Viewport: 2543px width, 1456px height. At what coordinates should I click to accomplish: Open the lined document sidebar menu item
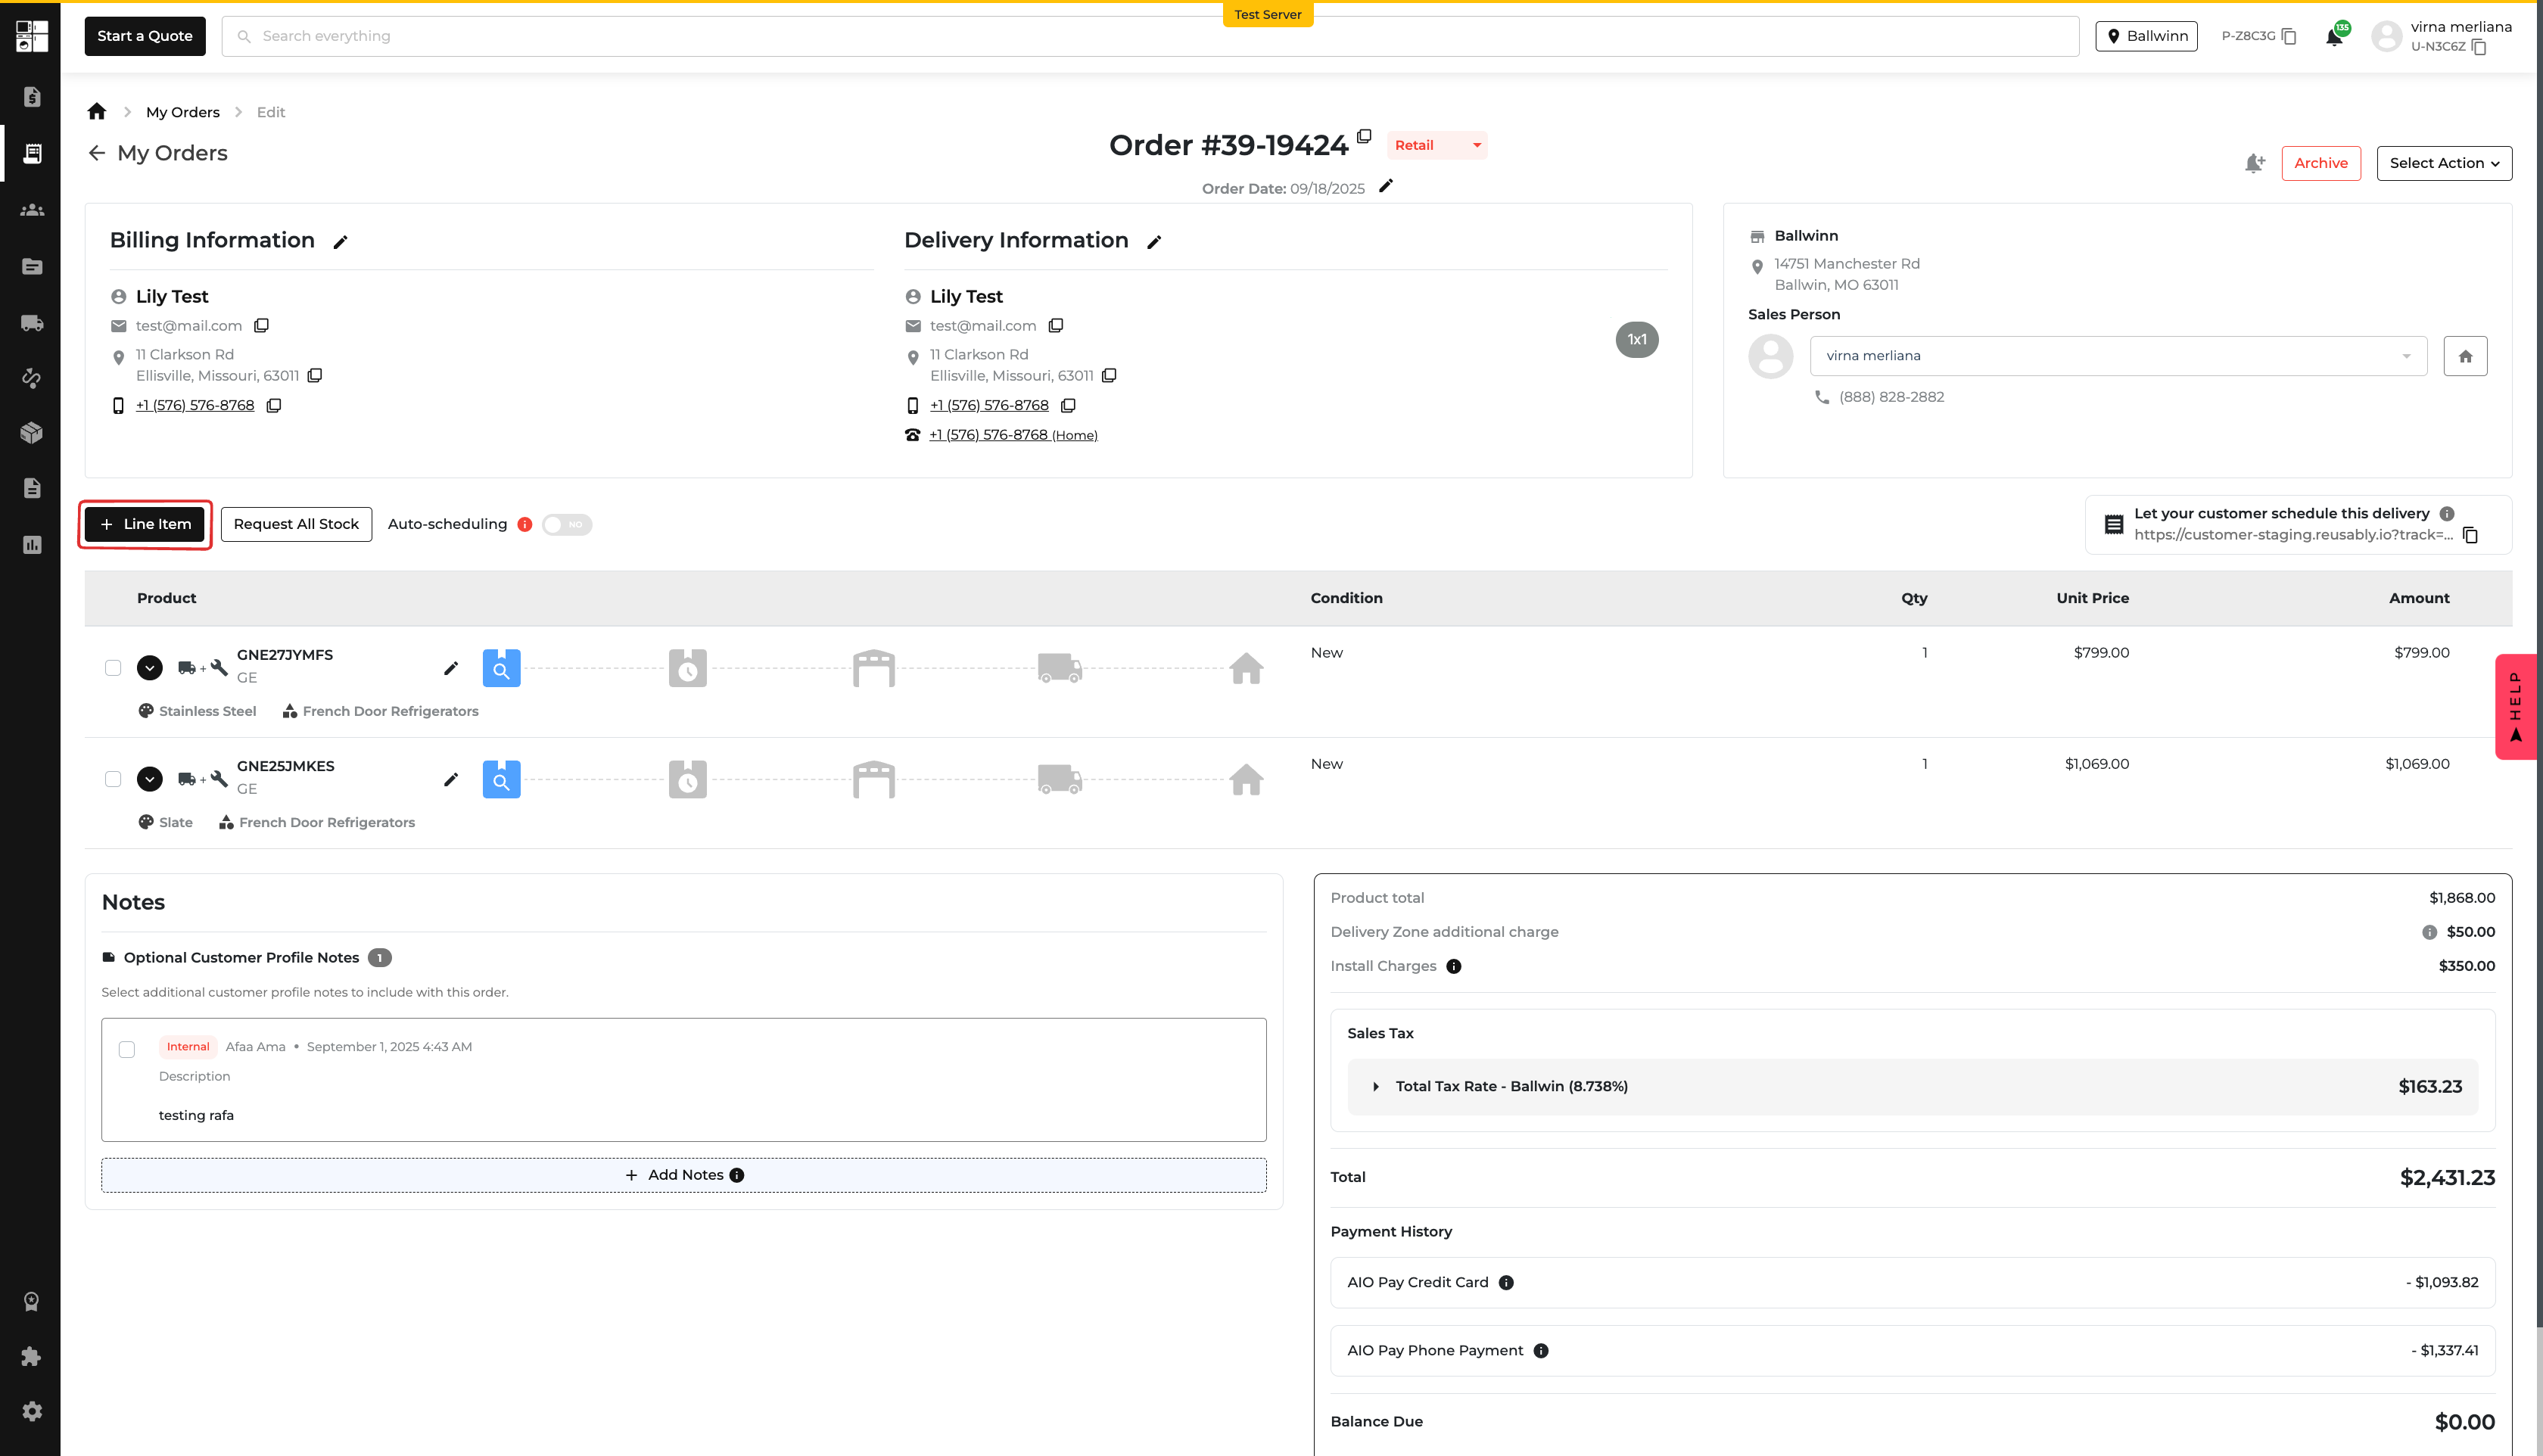coord(32,488)
